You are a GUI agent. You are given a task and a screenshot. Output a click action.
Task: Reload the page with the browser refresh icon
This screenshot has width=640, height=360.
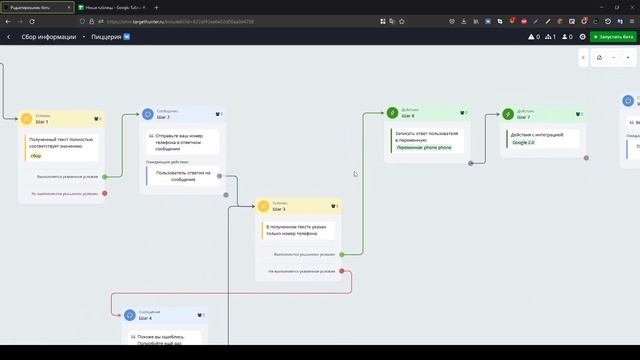tap(32, 21)
